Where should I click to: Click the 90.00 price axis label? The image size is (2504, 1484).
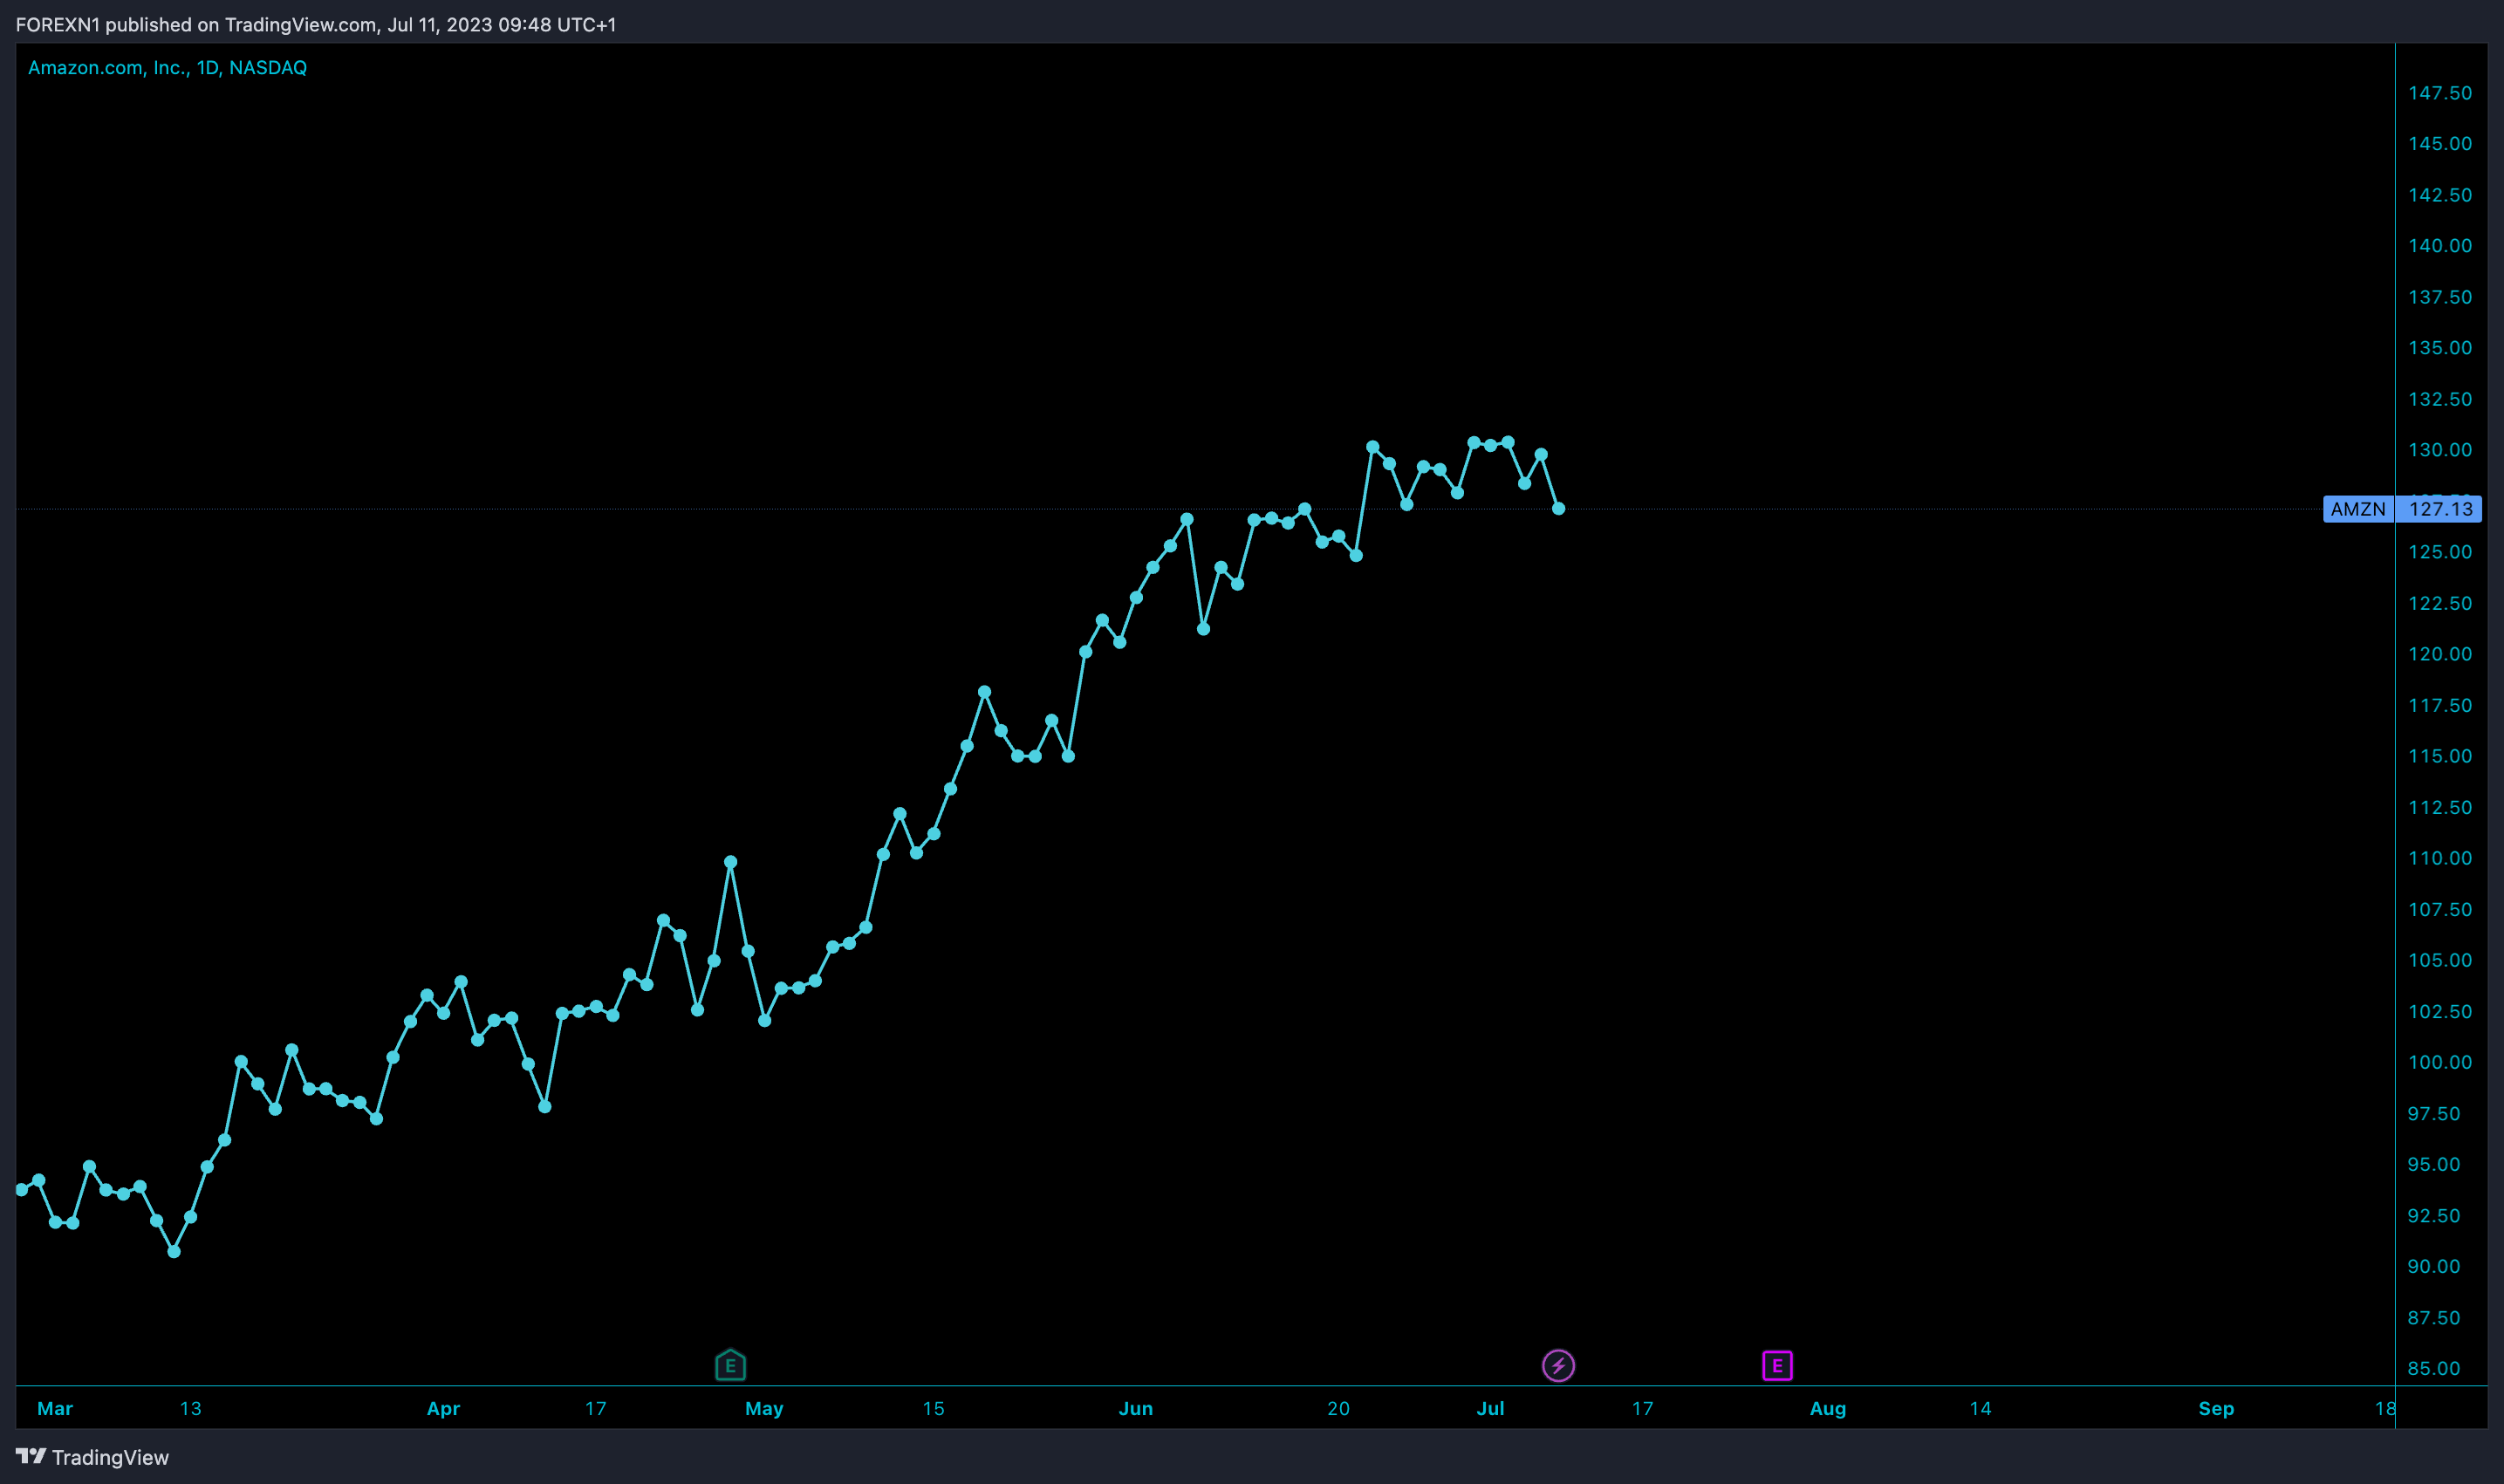(x=2433, y=1267)
